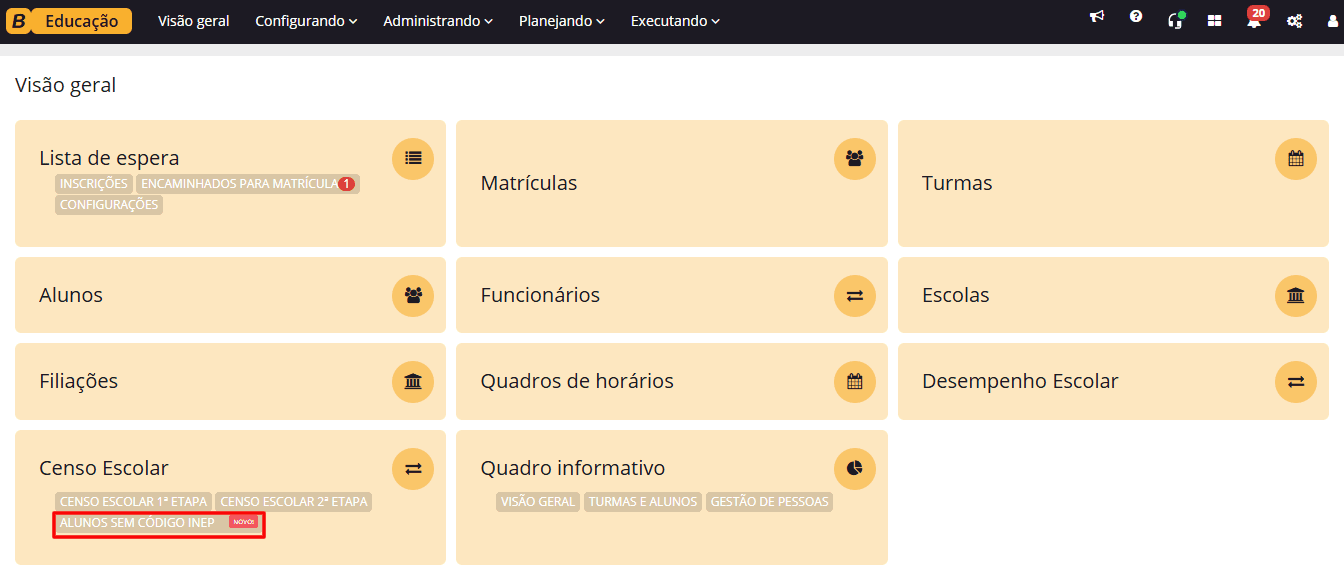Viewport: 1344px width, 571px height.
Task: Open the Filiações card
Action: pos(230,381)
